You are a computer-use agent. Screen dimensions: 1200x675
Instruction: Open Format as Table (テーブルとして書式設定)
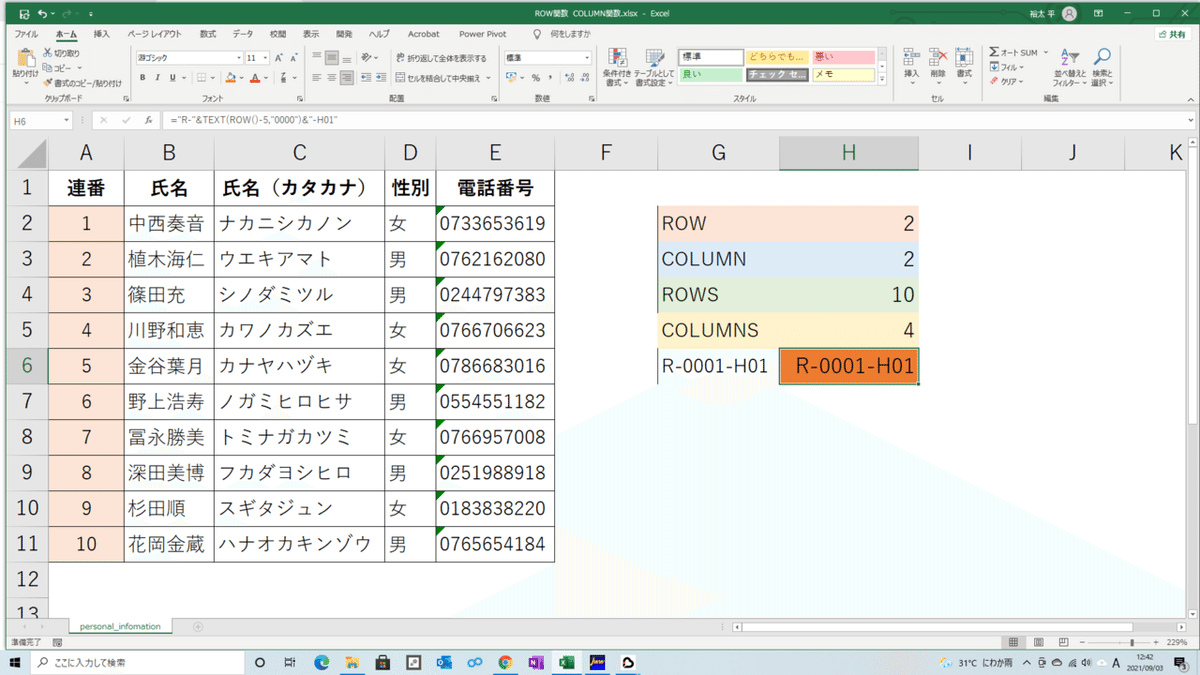(x=654, y=67)
